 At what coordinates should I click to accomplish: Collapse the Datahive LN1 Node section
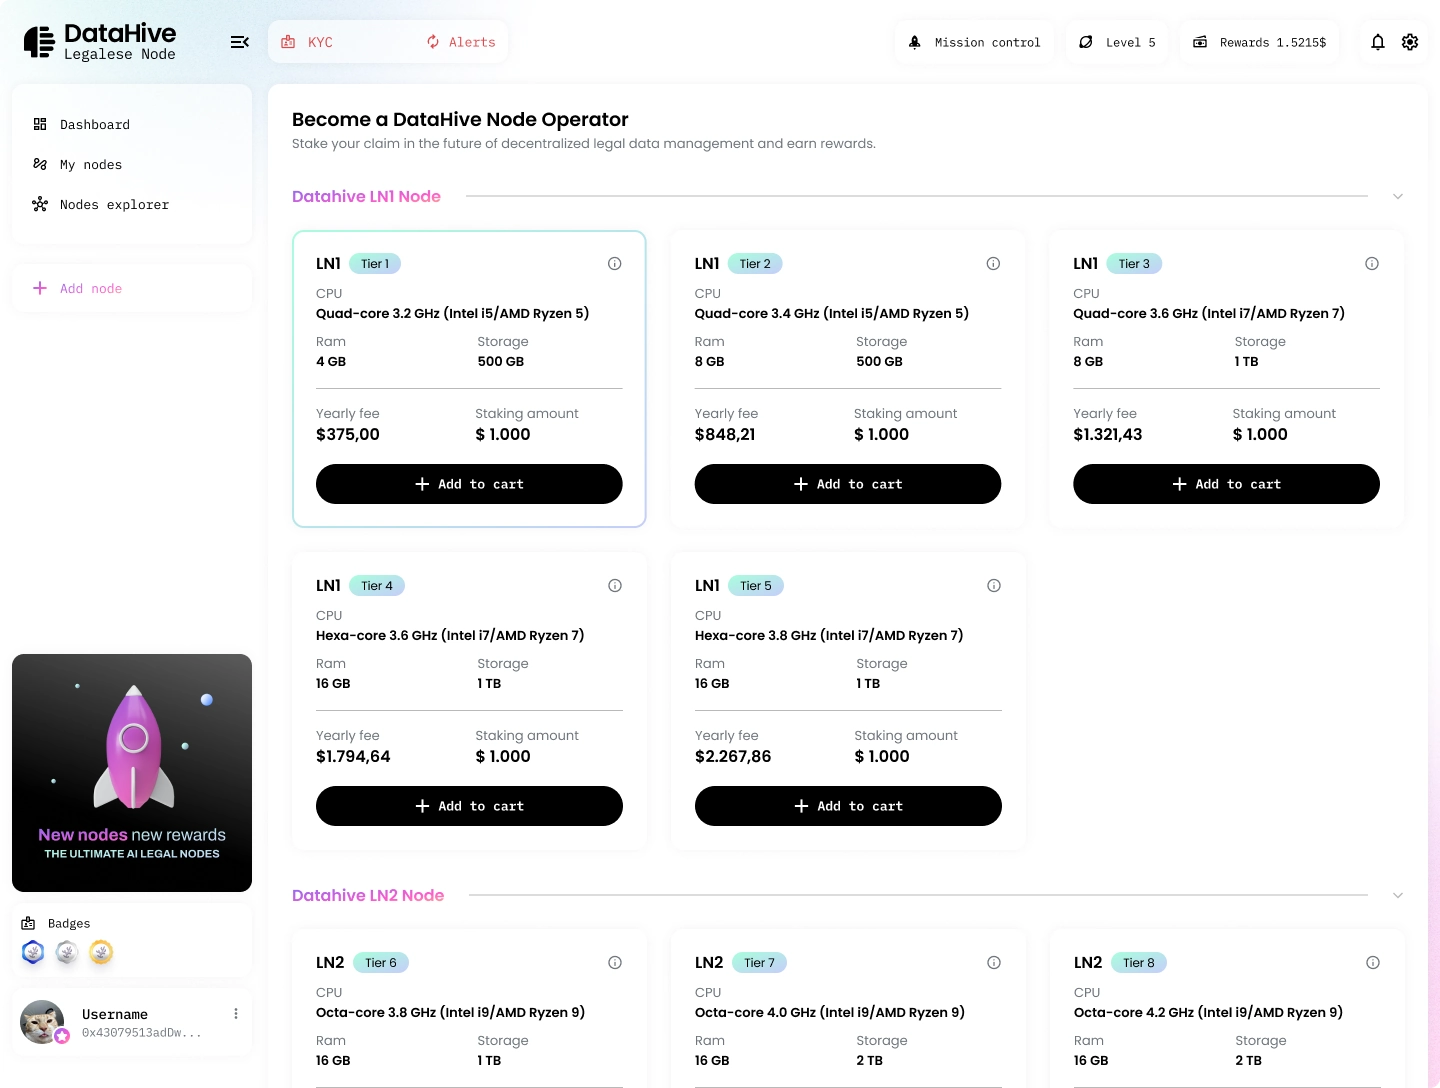click(1398, 196)
